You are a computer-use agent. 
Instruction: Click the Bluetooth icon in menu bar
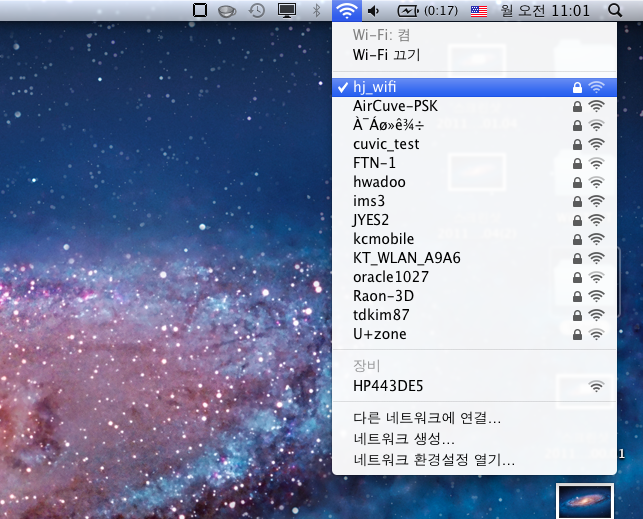316,10
